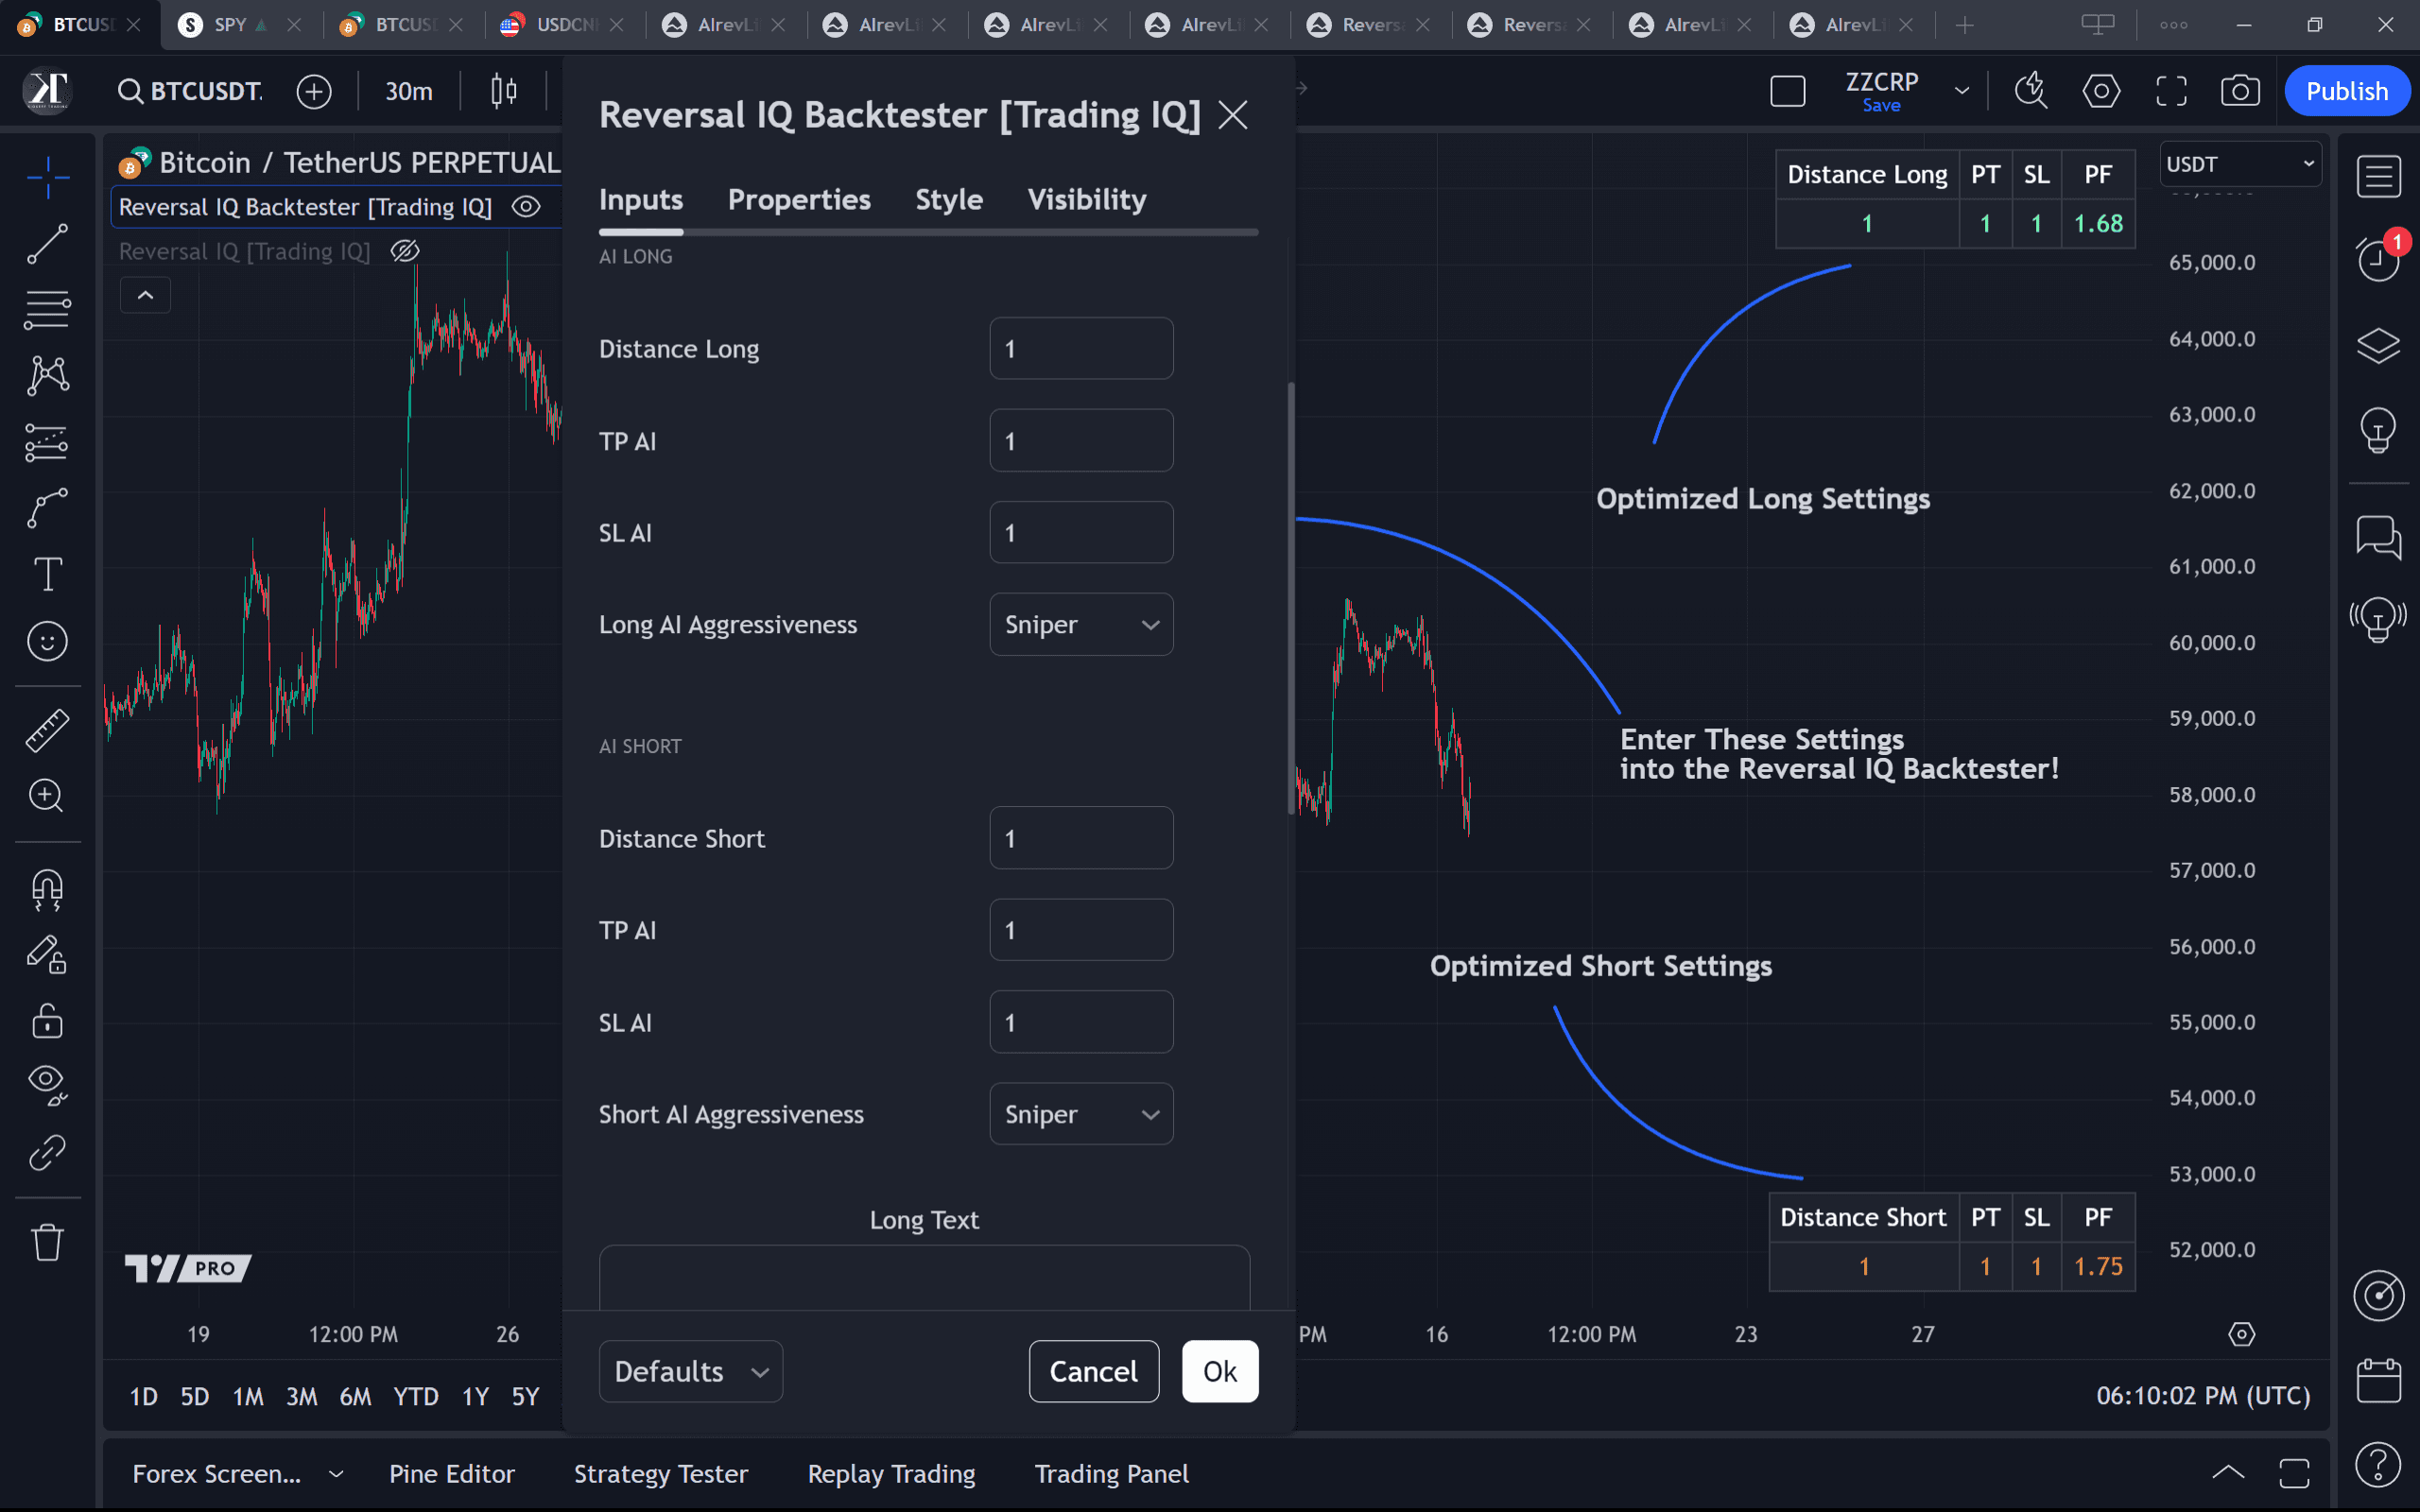The height and width of the screenshot is (1512, 2420).
Task: Open the help center question mark icon
Action: (2378, 1465)
